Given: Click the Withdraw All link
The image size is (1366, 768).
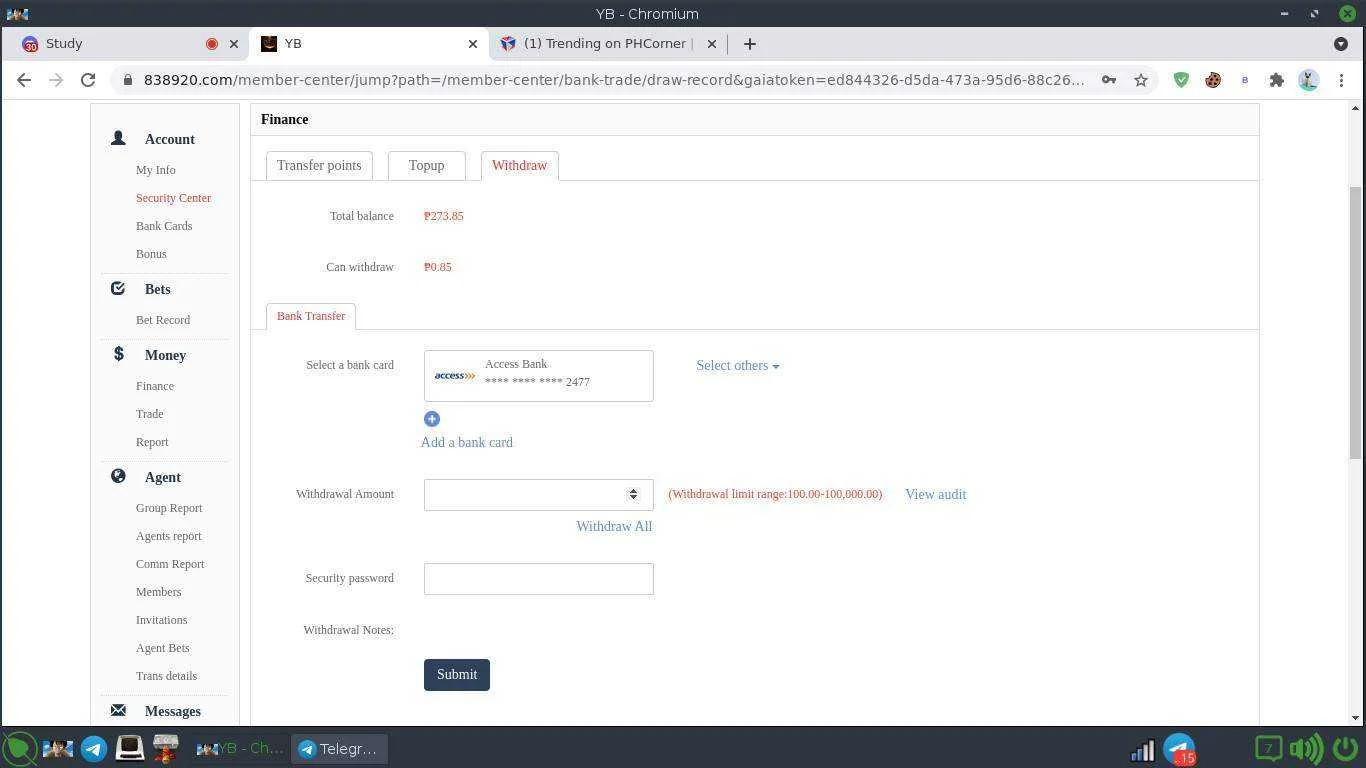Looking at the screenshot, I should coord(614,526).
